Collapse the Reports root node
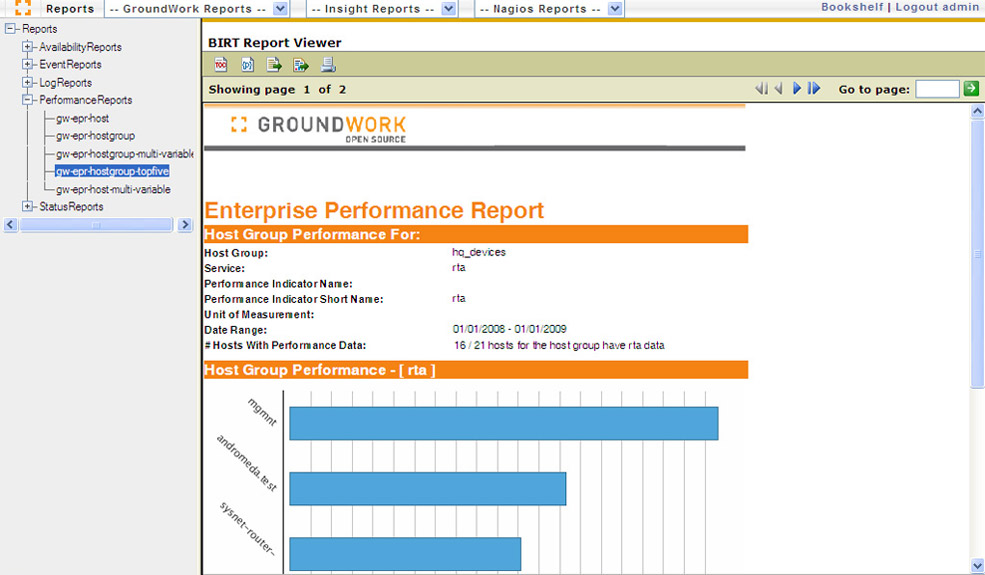The image size is (985, 575). [10, 29]
